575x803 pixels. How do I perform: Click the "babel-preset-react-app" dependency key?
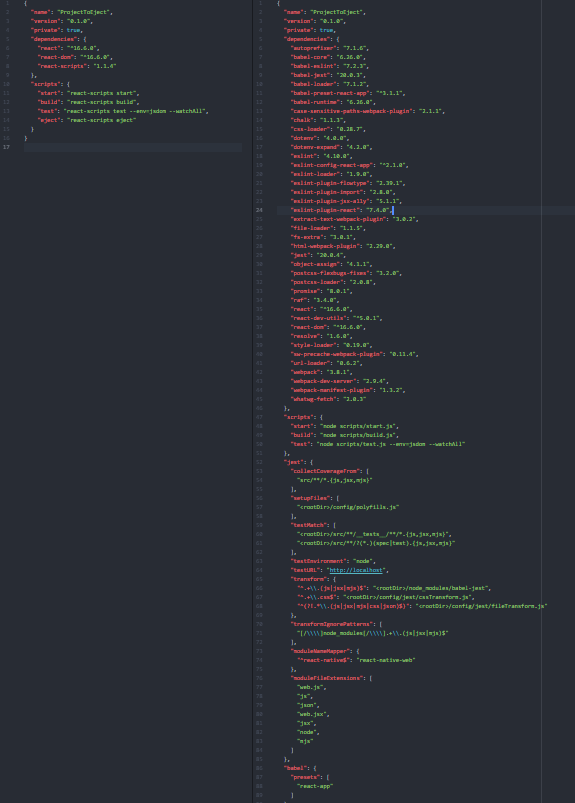tap(330, 93)
